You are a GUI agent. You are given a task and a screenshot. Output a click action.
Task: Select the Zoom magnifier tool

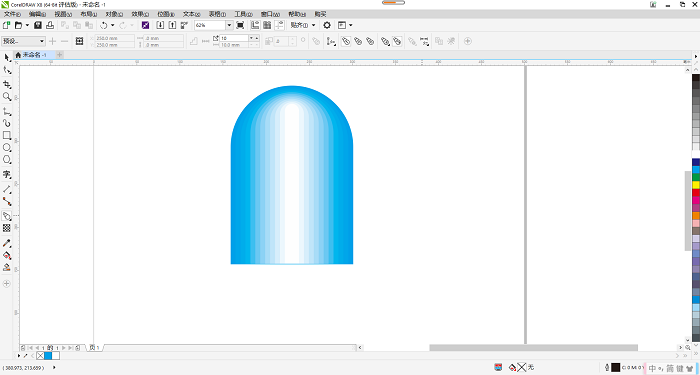7,96
